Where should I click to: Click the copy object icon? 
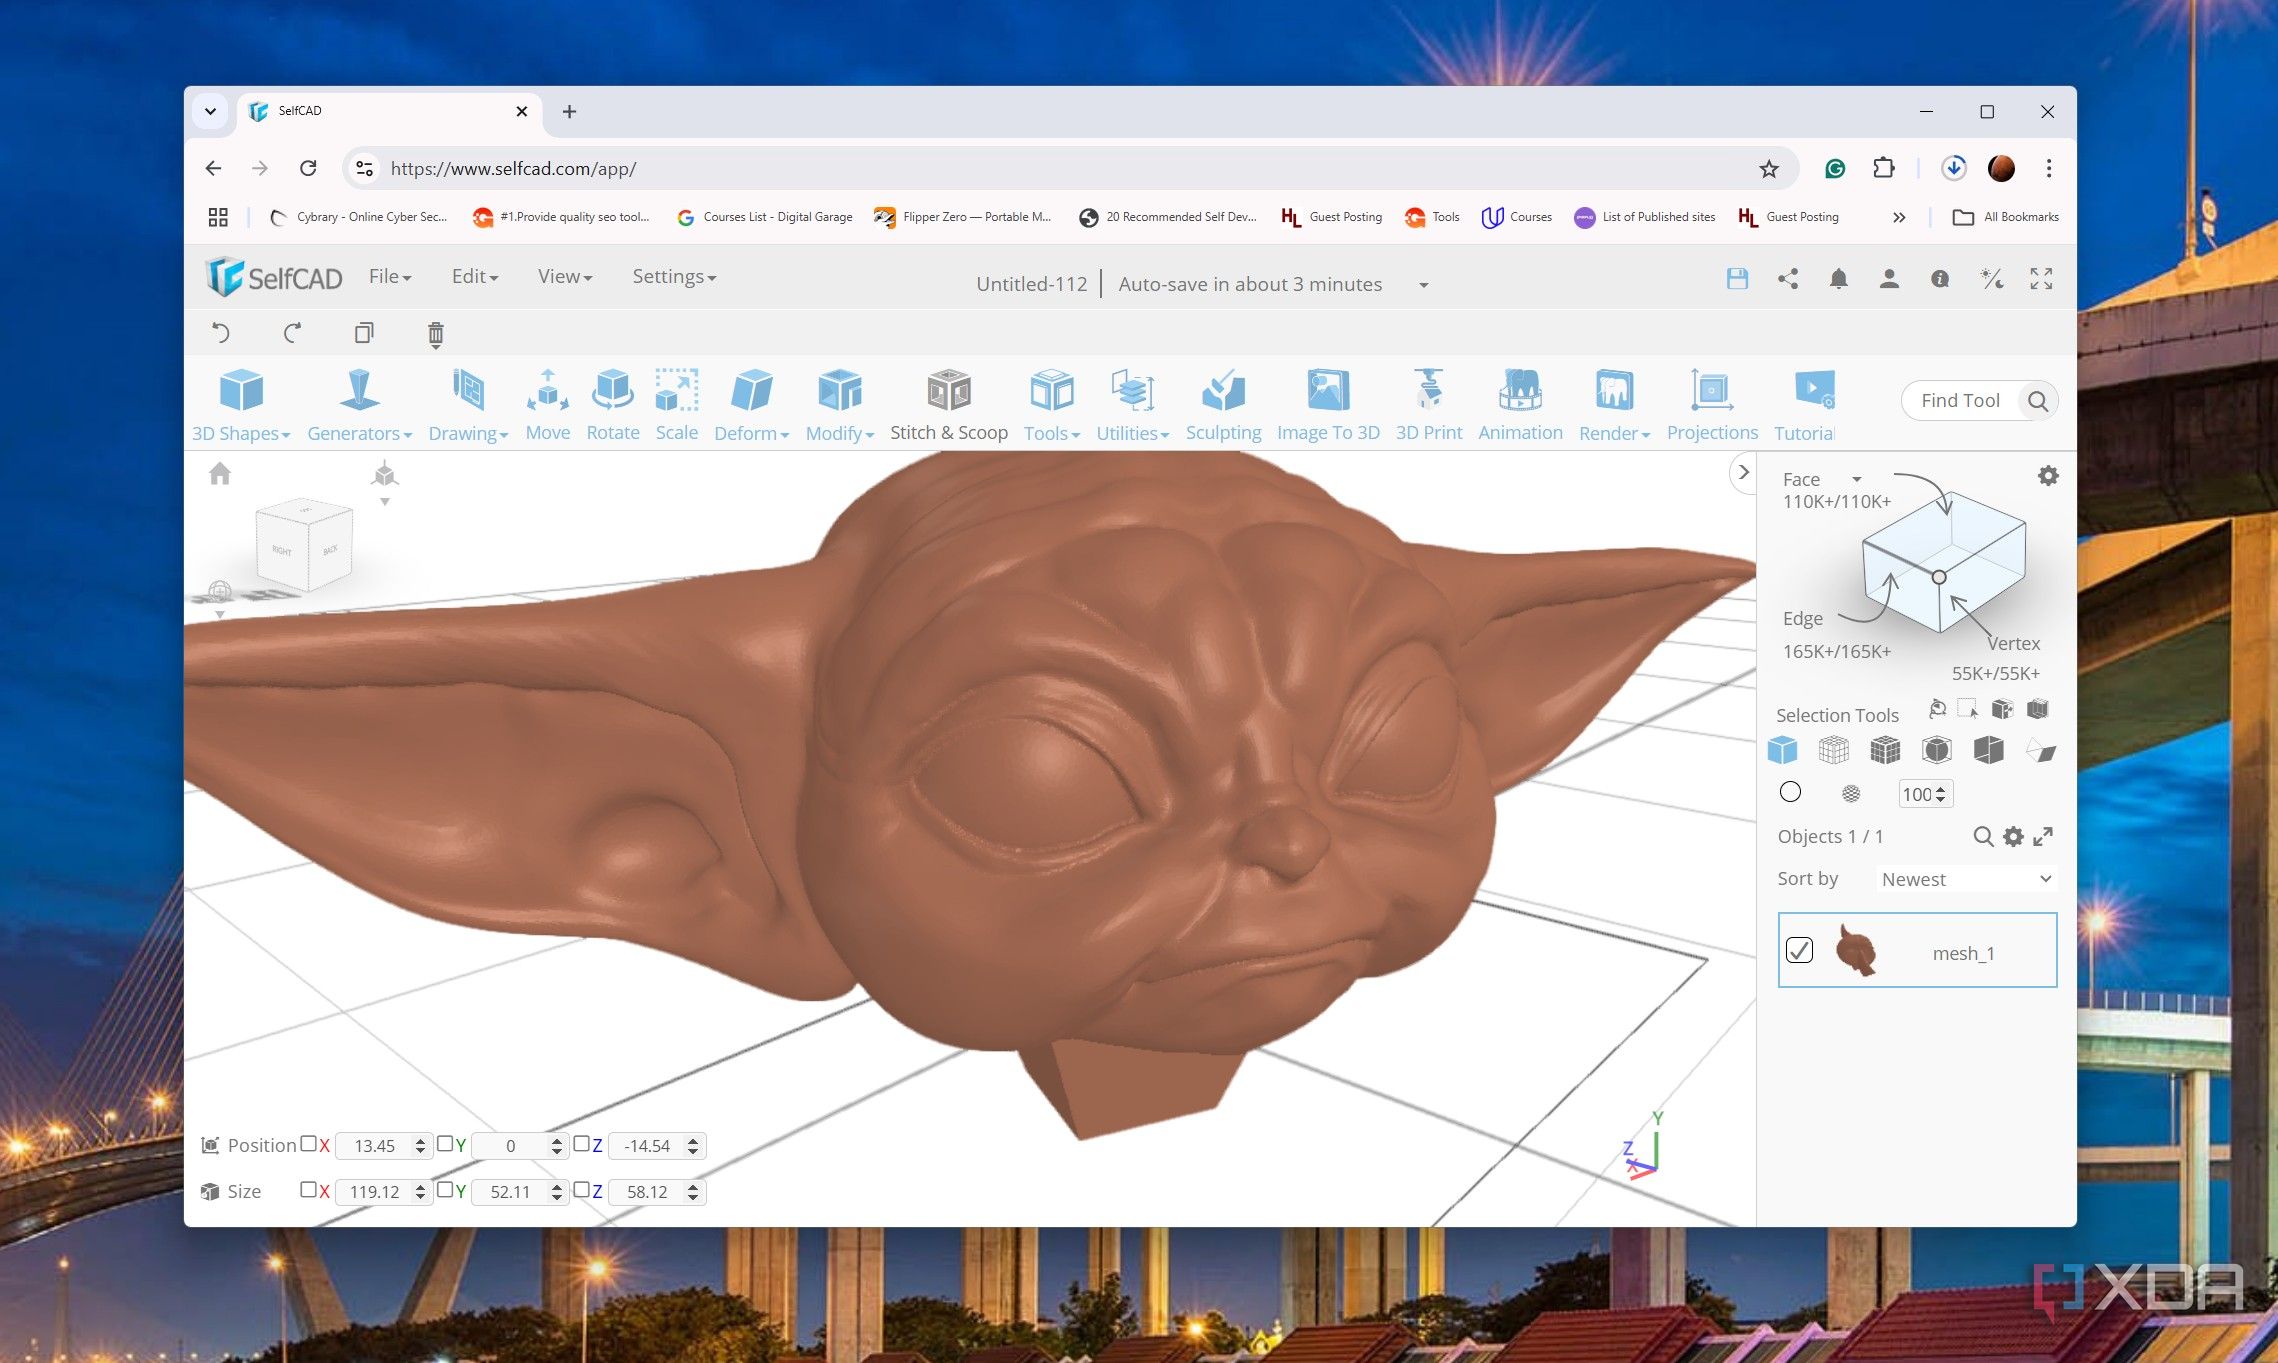click(364, 333)
